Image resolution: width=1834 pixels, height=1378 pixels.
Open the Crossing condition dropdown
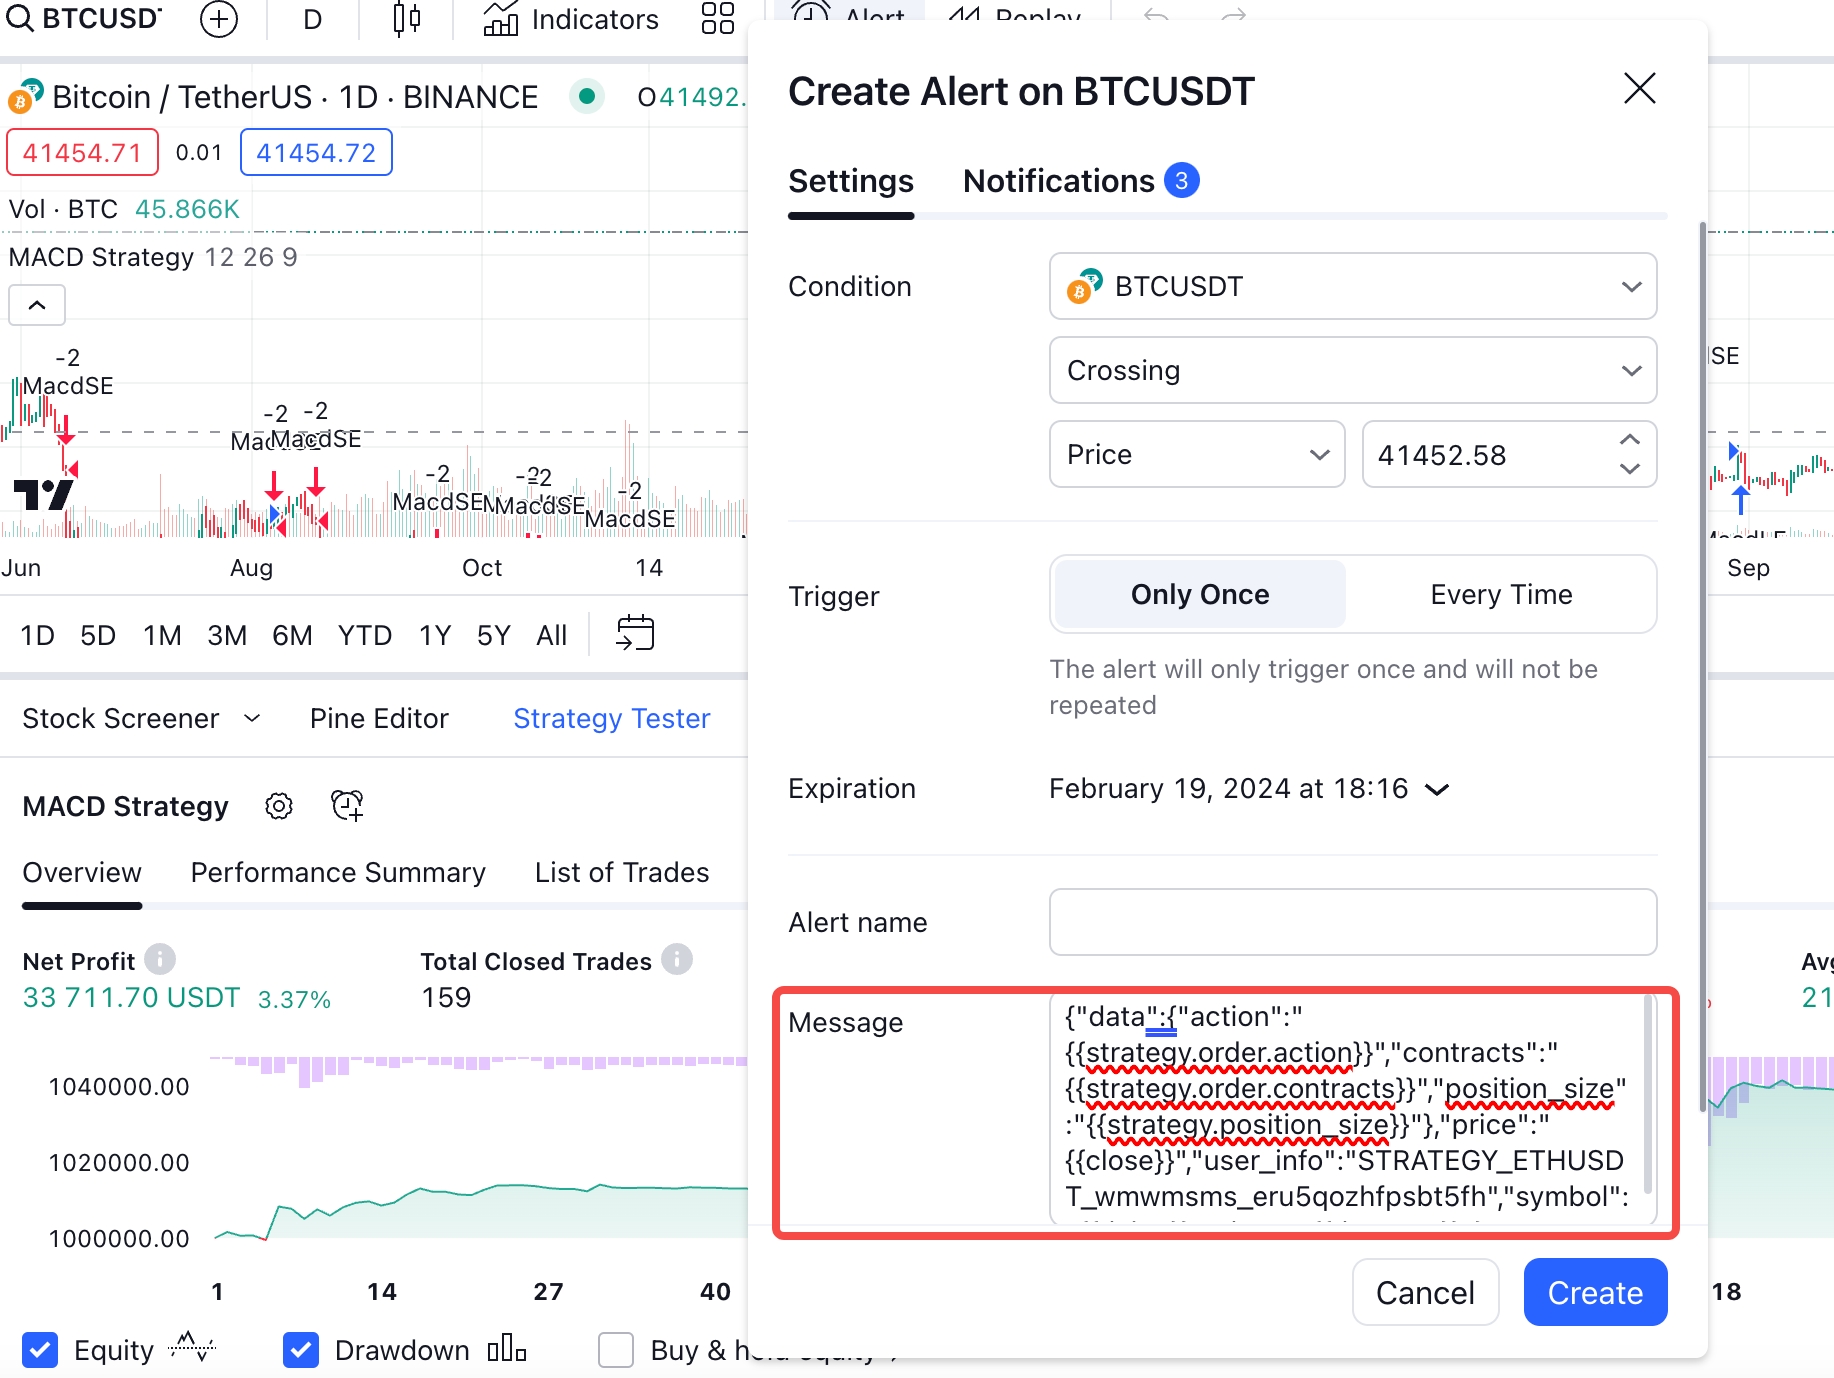[x=1352, y=371]
